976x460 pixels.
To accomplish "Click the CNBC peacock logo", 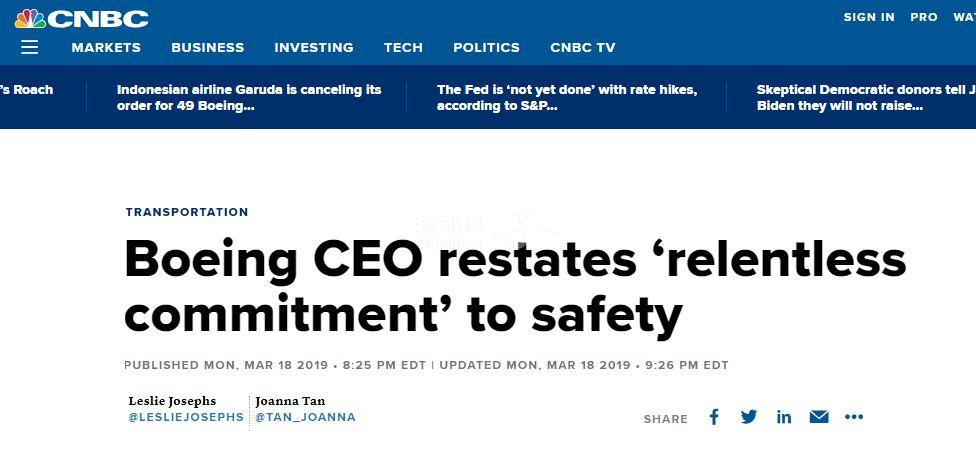I will [81, 18].
